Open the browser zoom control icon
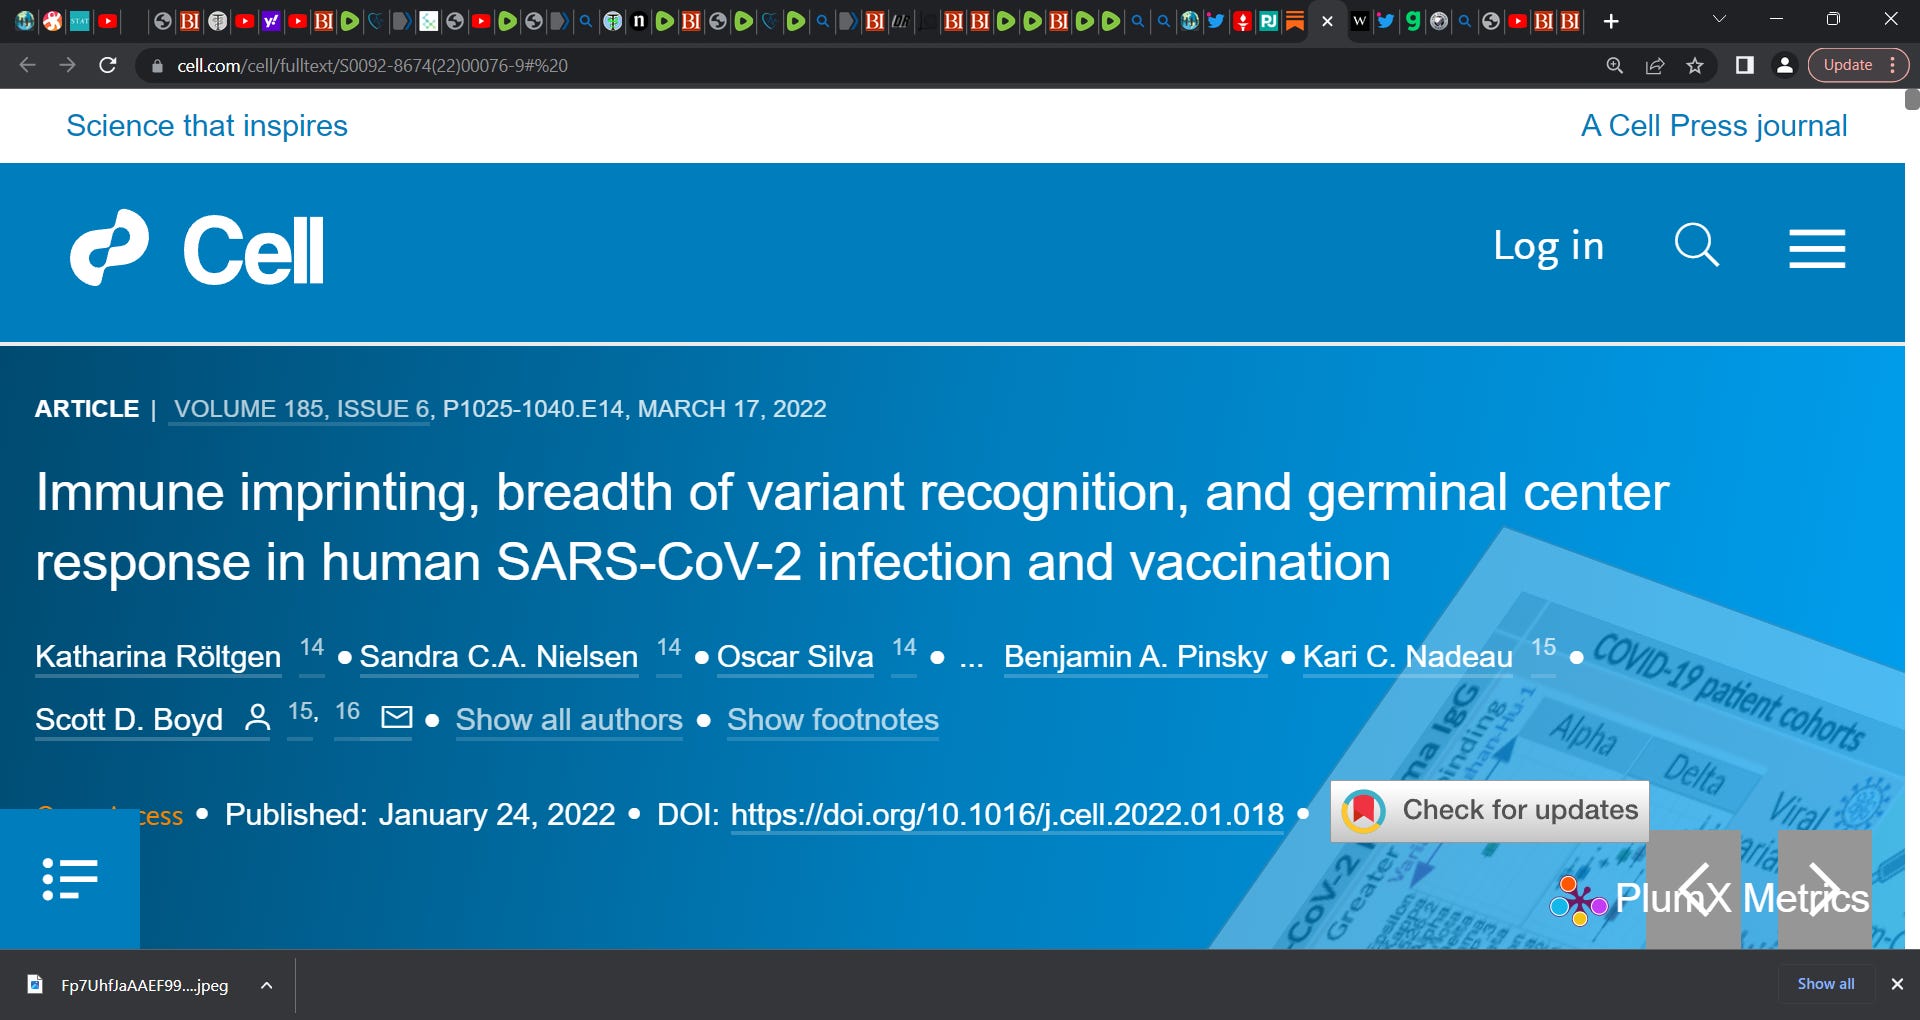Image resolution: width=1920 pixels, height=1020 pixels. point(1614,65)
